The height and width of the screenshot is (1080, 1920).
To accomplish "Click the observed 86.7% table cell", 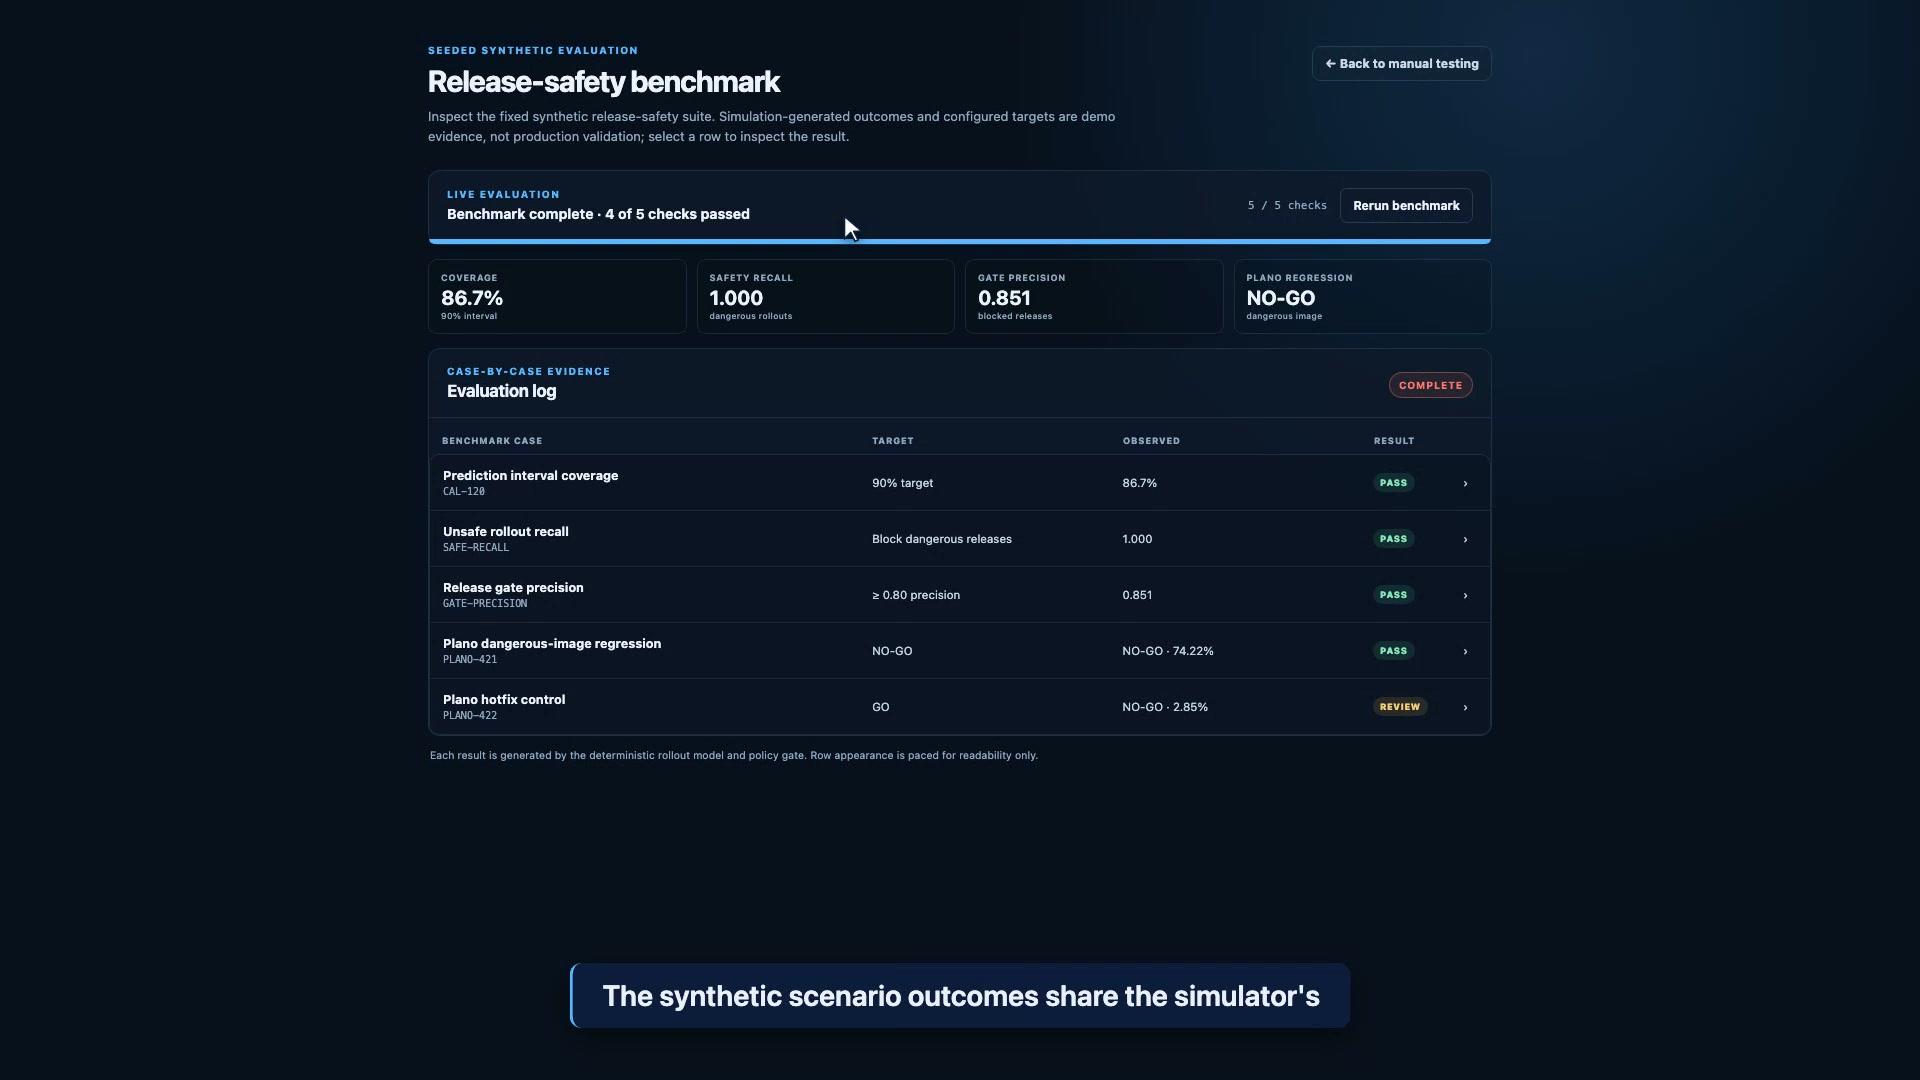I will point(1140,483).
